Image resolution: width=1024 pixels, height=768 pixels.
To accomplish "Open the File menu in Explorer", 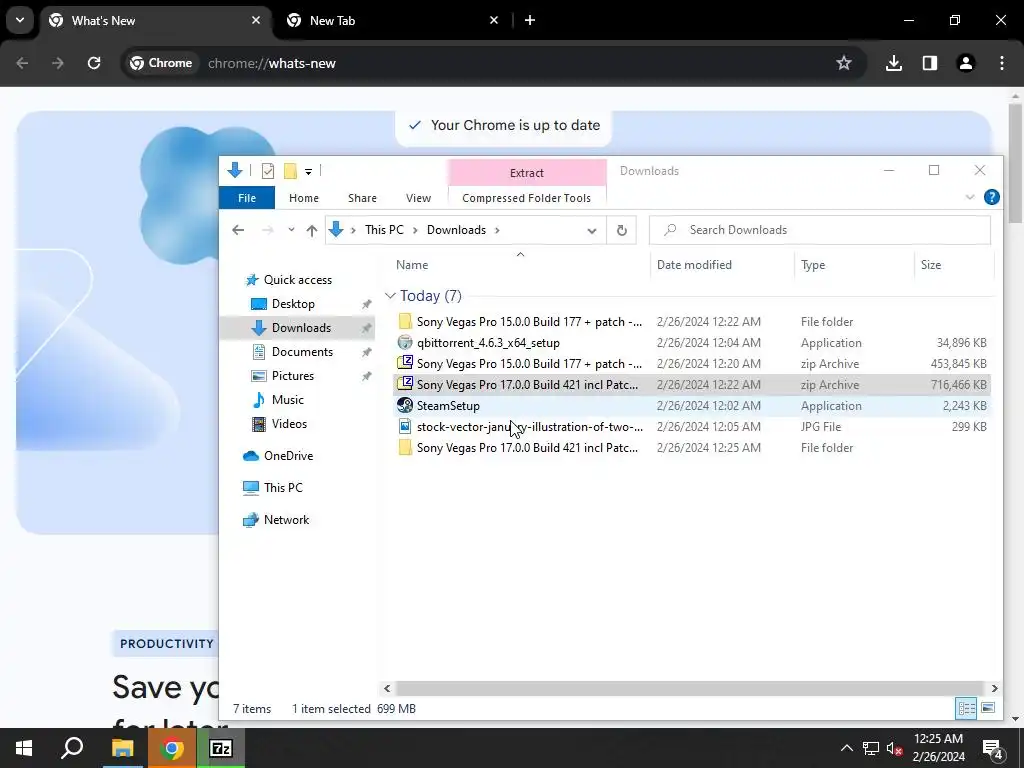I will click(247, 198).
